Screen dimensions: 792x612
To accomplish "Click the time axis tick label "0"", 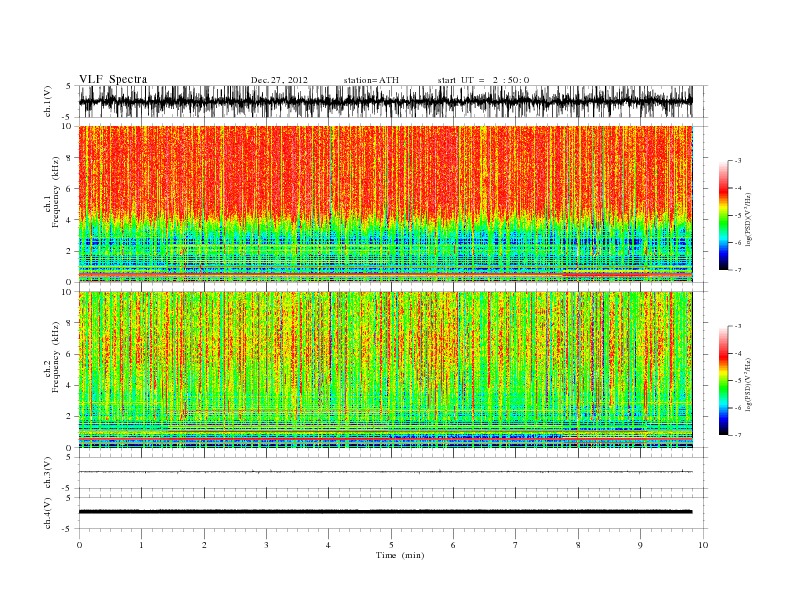I will coord(79,545).
